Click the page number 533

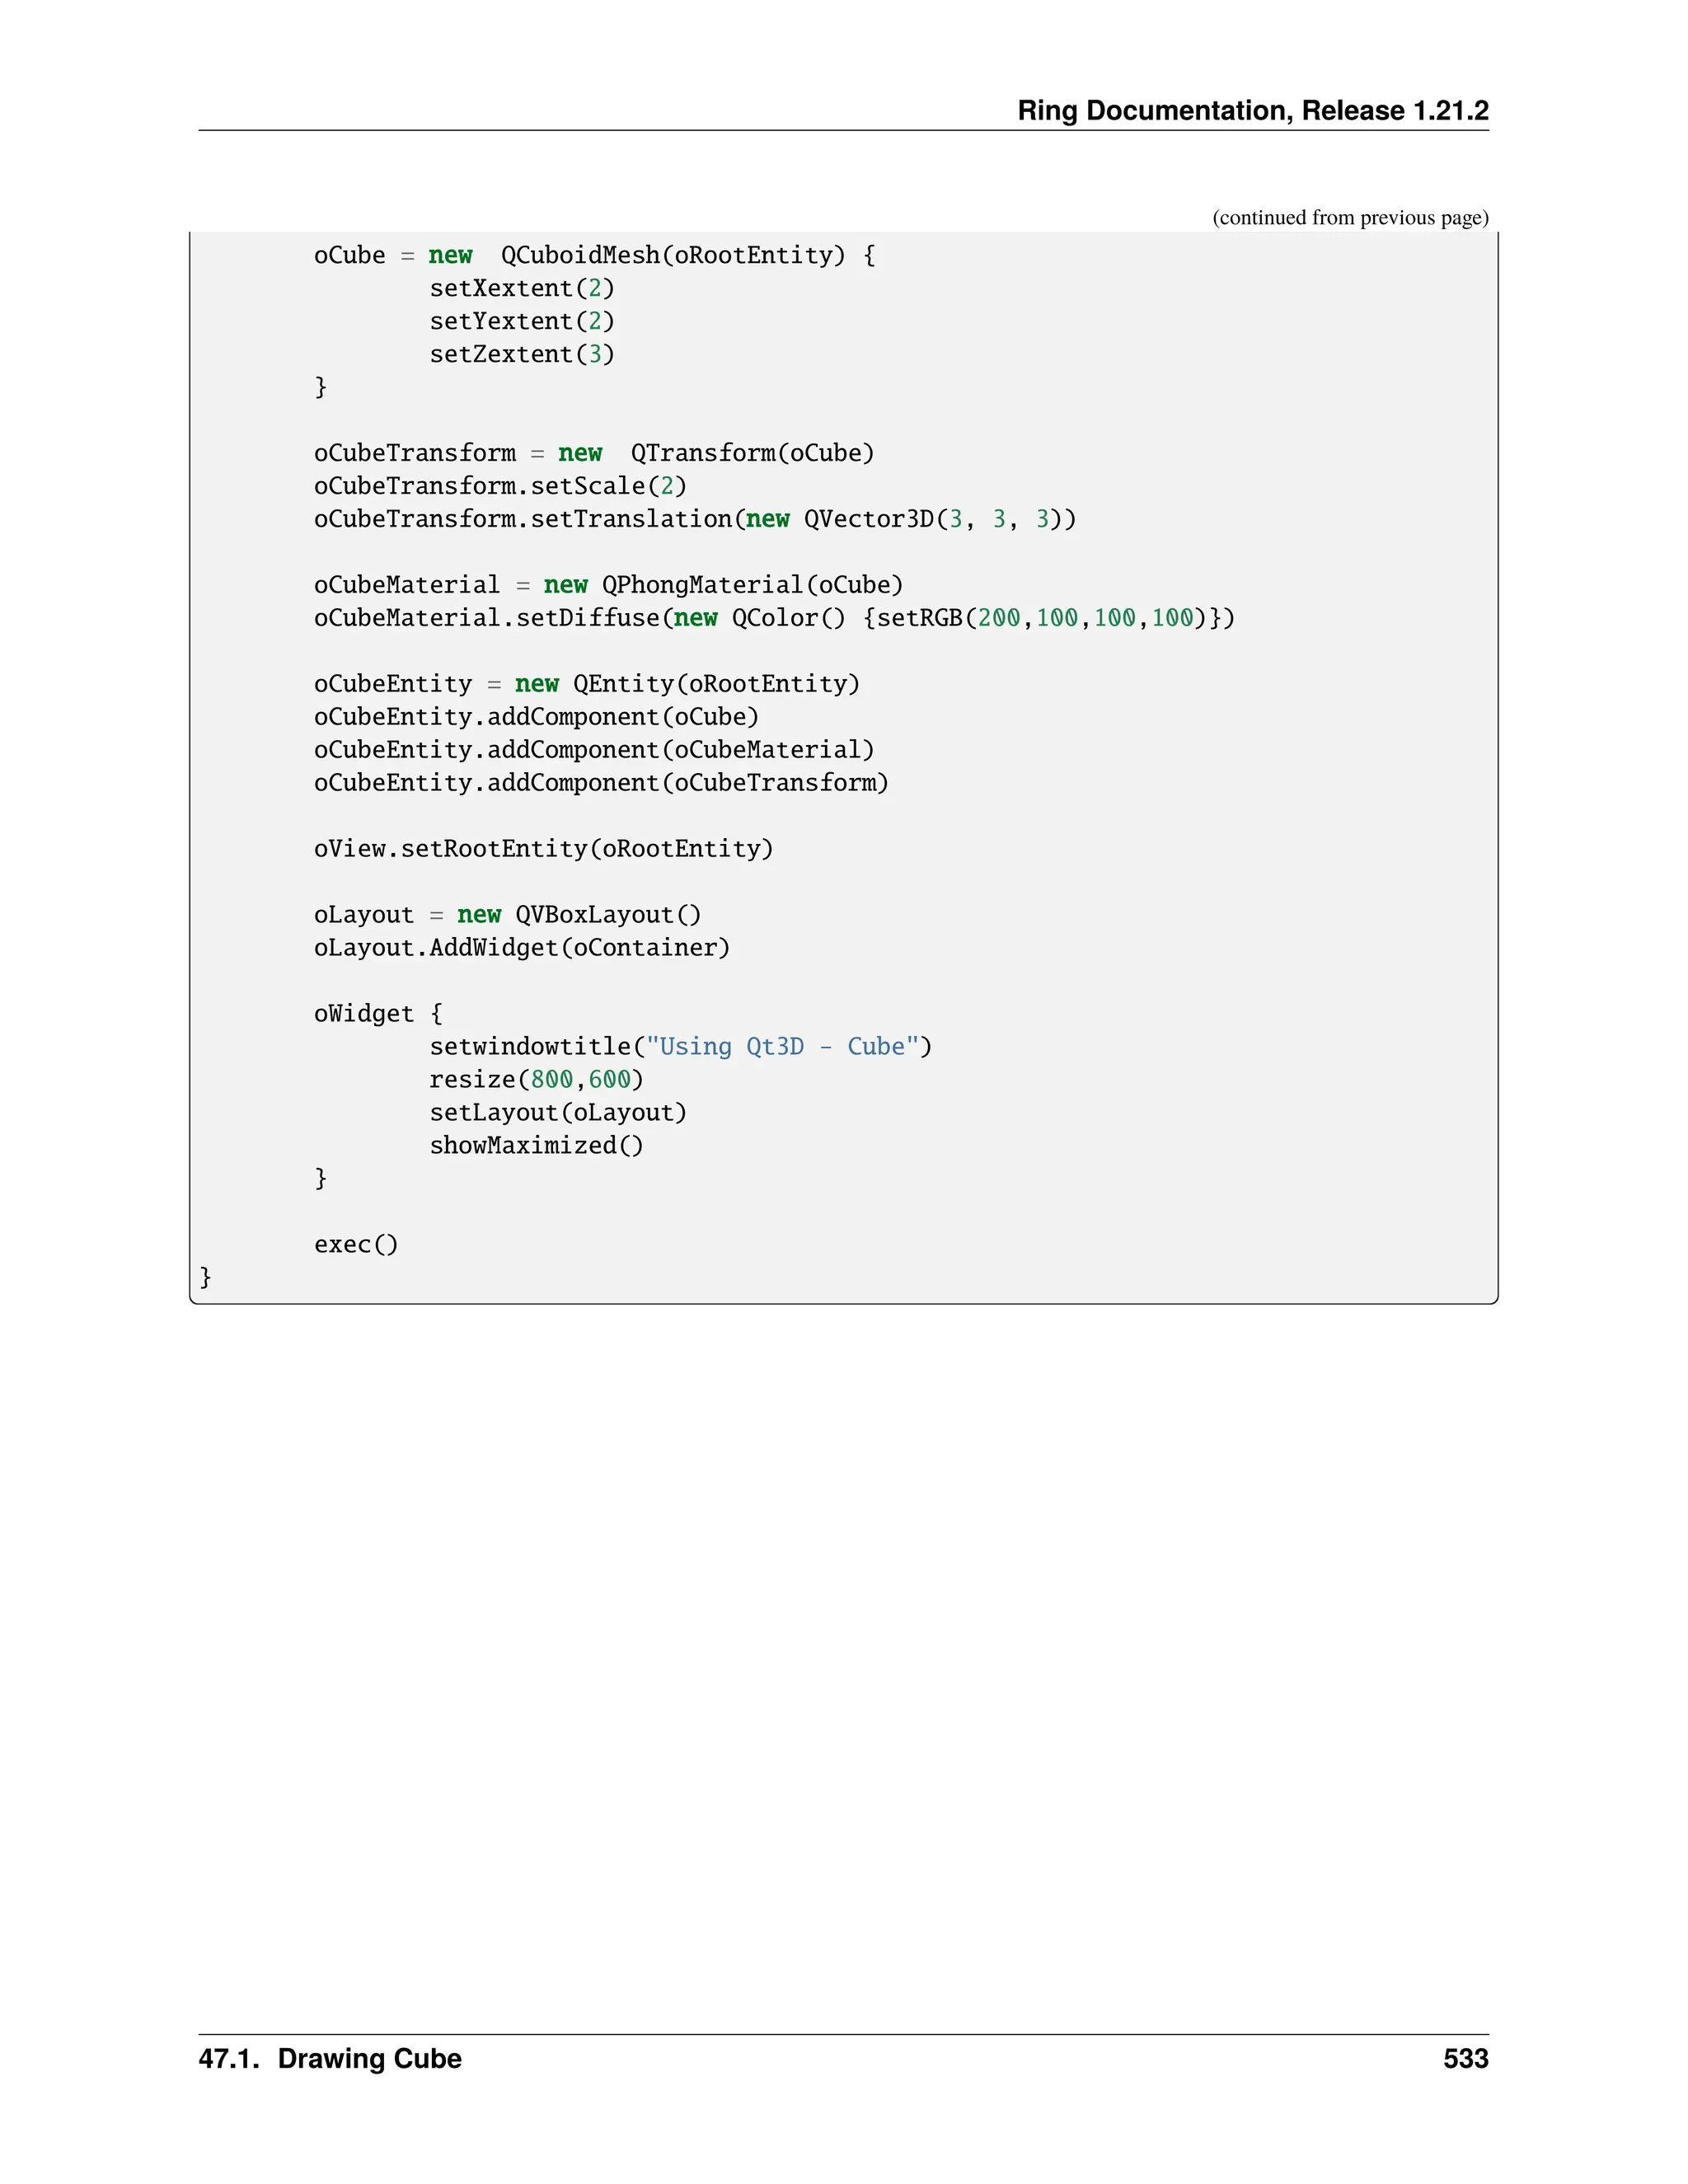pyautogui.click(x=1465, y=2059)
